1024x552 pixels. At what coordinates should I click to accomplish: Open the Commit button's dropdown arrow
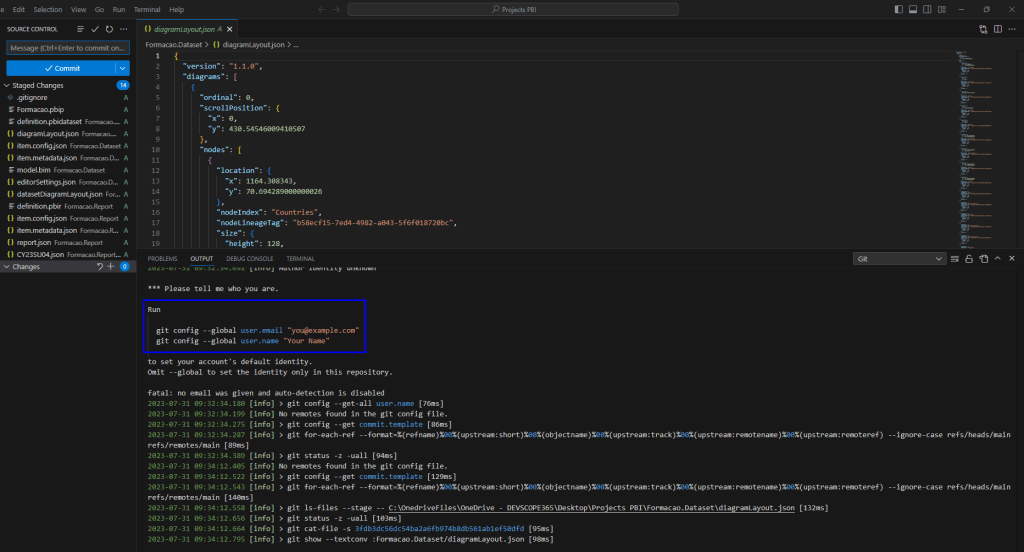(122, 68)
